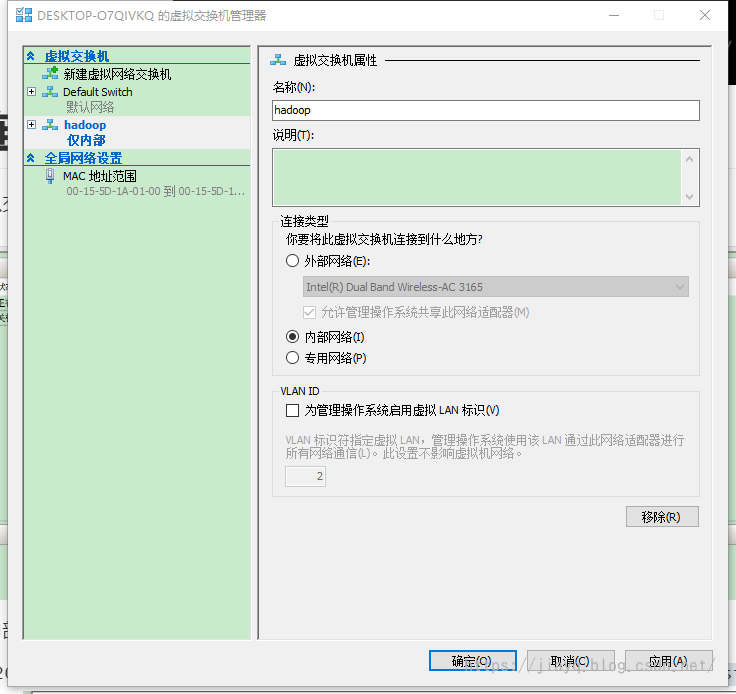
Task: Click the 虚拟交换机属性 header icon
Action: coord(278,60)
